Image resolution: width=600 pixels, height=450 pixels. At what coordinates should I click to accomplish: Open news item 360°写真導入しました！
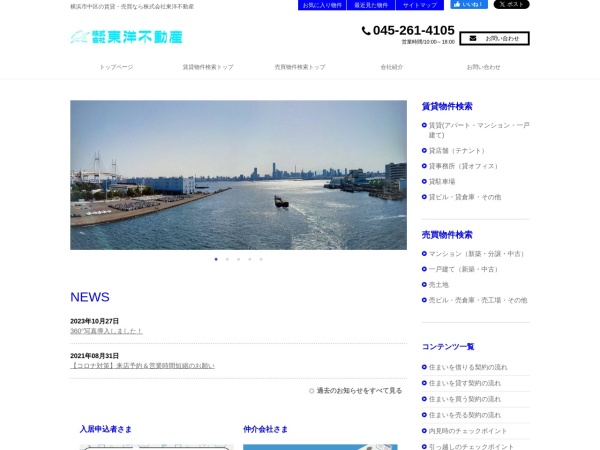[x=106, y=331]
